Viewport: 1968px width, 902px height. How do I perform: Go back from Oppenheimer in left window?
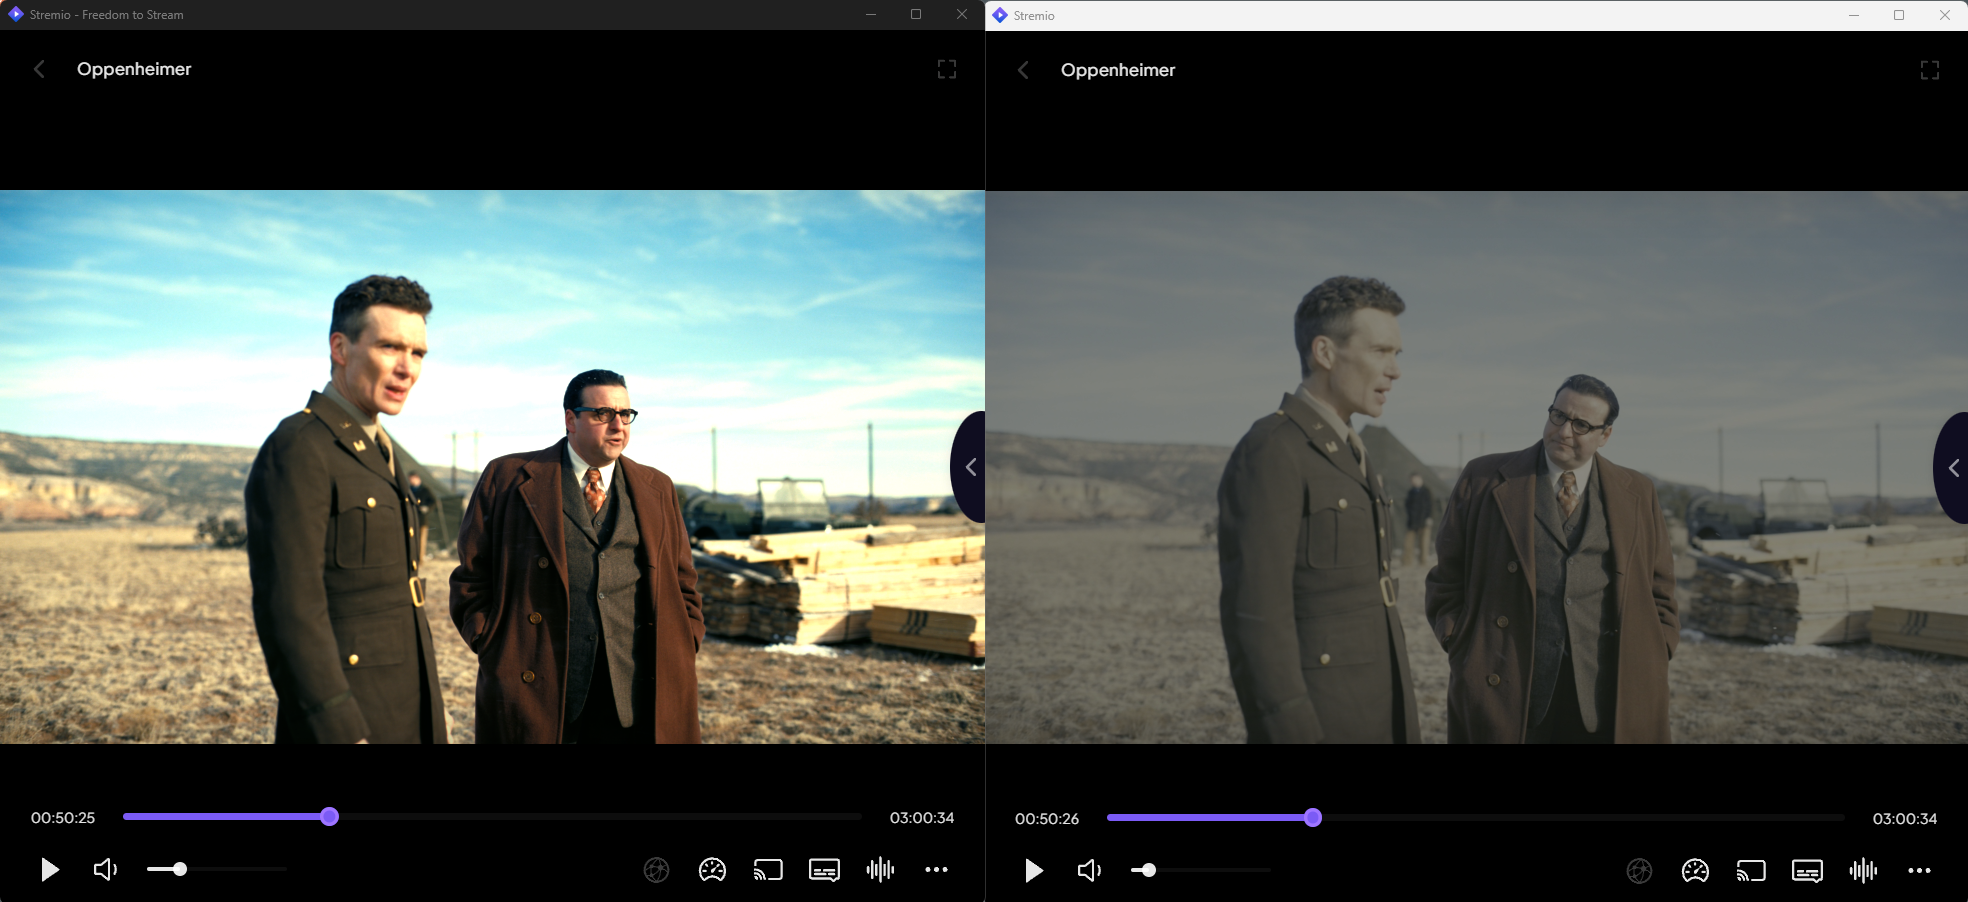(x=39, y=69)
